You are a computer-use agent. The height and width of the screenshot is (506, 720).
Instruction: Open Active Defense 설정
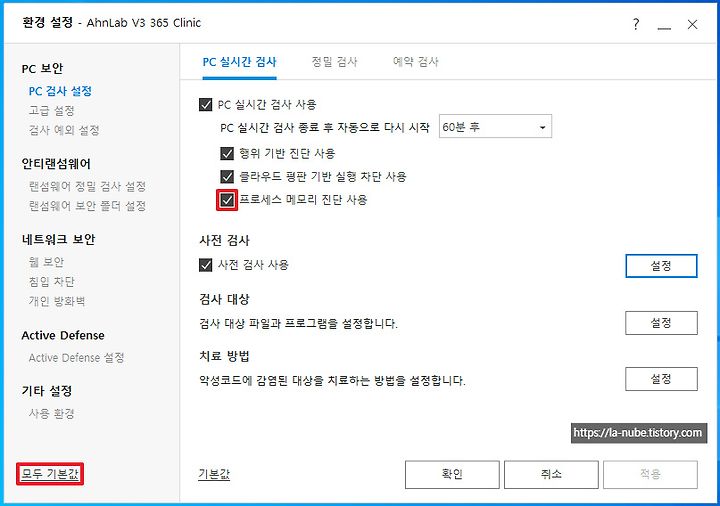tap(76, 358)
